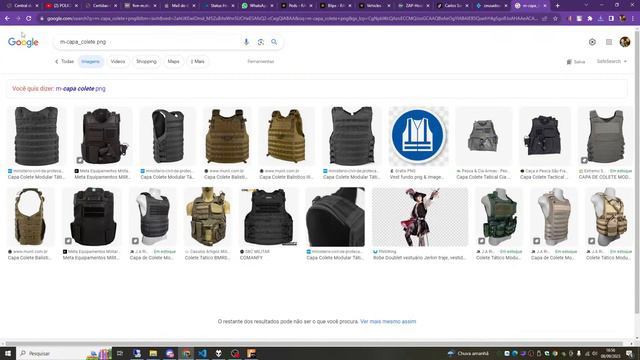Switch to the Vehicles tab
640x360 pixels.
pos(374,6)
